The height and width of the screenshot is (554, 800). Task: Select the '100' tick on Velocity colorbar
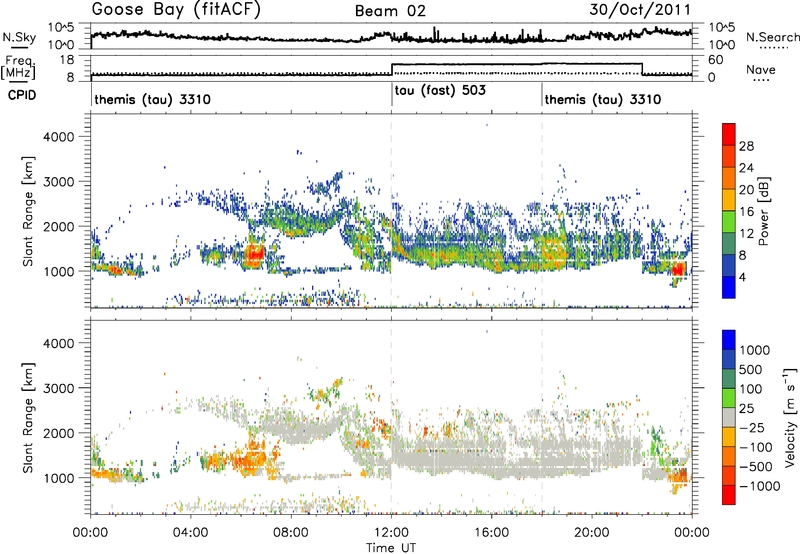(751, 389)
